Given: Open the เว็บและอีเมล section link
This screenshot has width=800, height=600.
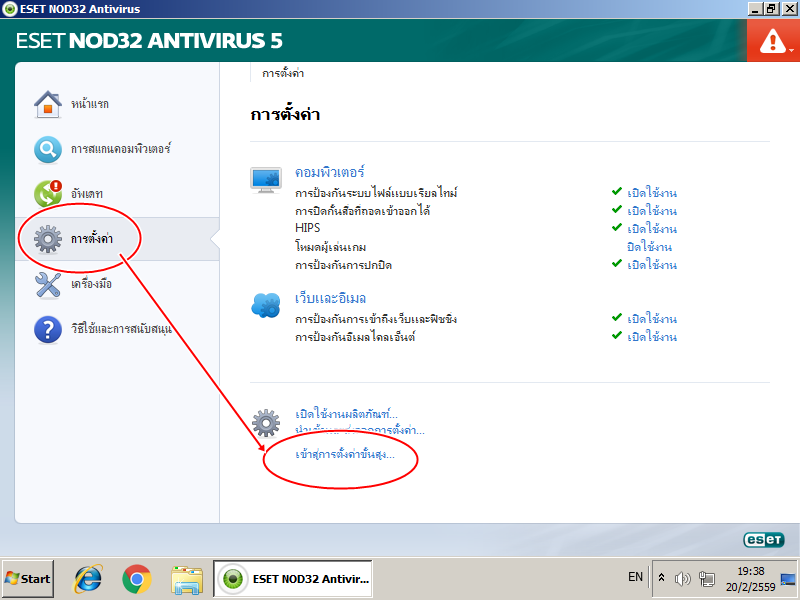Looking at the screenshot, I should pos(331,298).
